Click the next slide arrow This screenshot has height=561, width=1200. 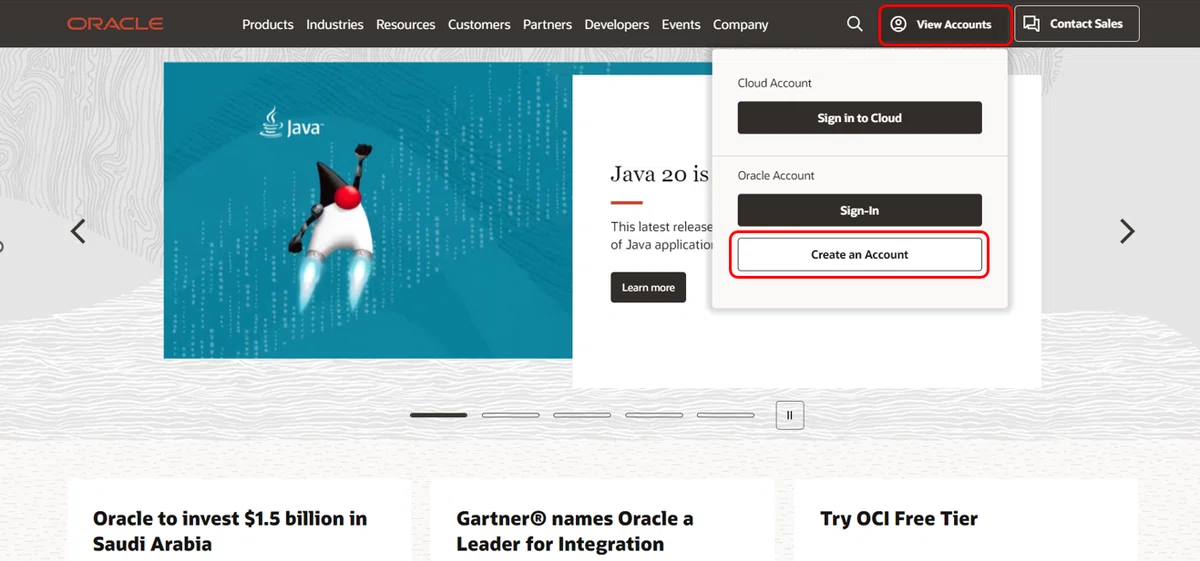point(1127,232)
